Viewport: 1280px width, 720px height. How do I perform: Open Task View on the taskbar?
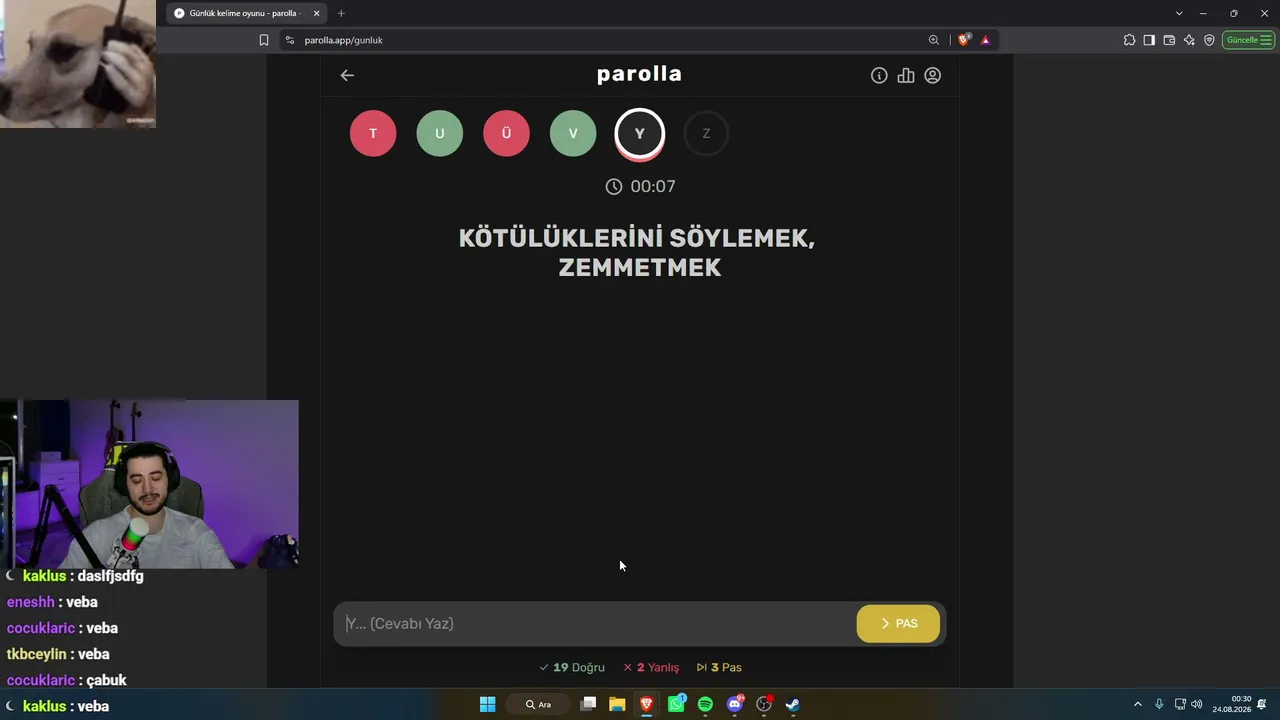pyautogui.click(x=588, y=704)
